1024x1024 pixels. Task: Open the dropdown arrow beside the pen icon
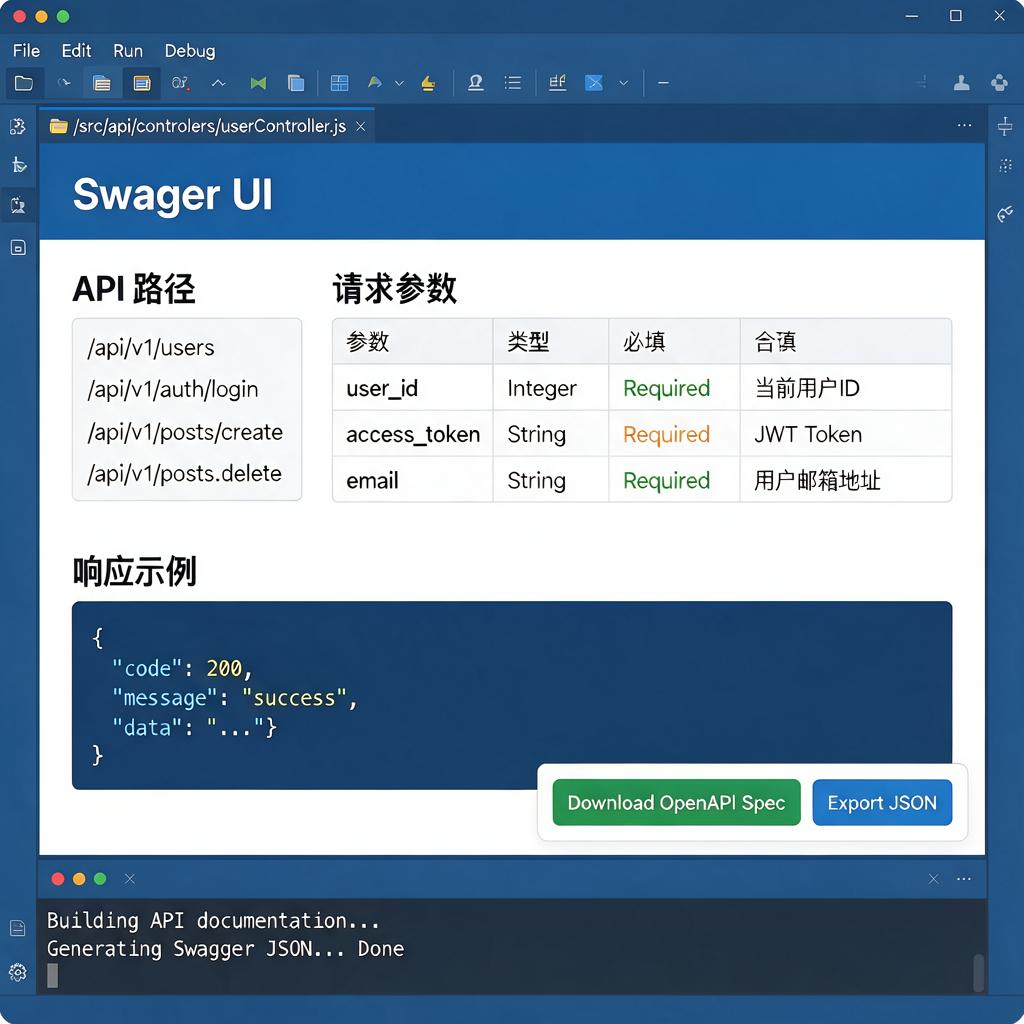tap(400, 83)
